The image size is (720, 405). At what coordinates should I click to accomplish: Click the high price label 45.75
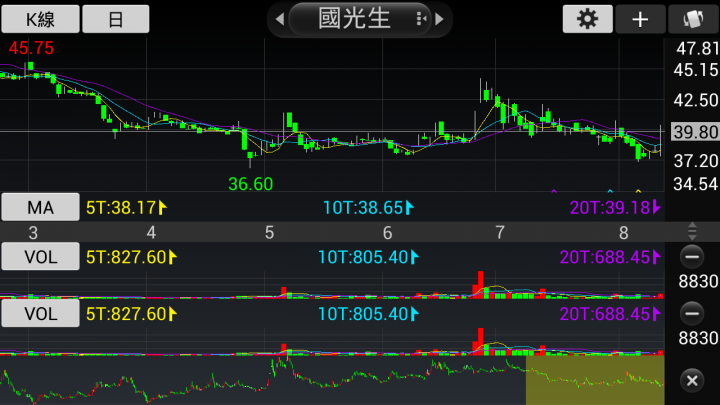(31, 48)
